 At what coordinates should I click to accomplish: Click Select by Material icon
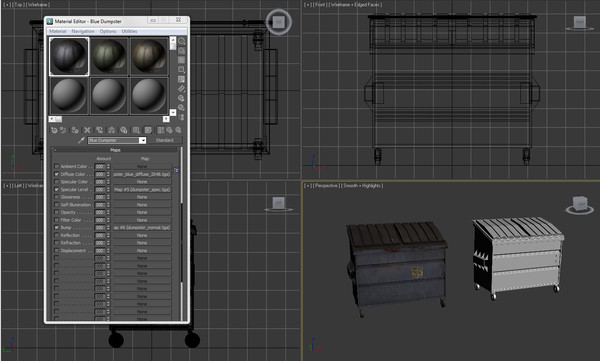pyautogui.click(x=182, y=108)
